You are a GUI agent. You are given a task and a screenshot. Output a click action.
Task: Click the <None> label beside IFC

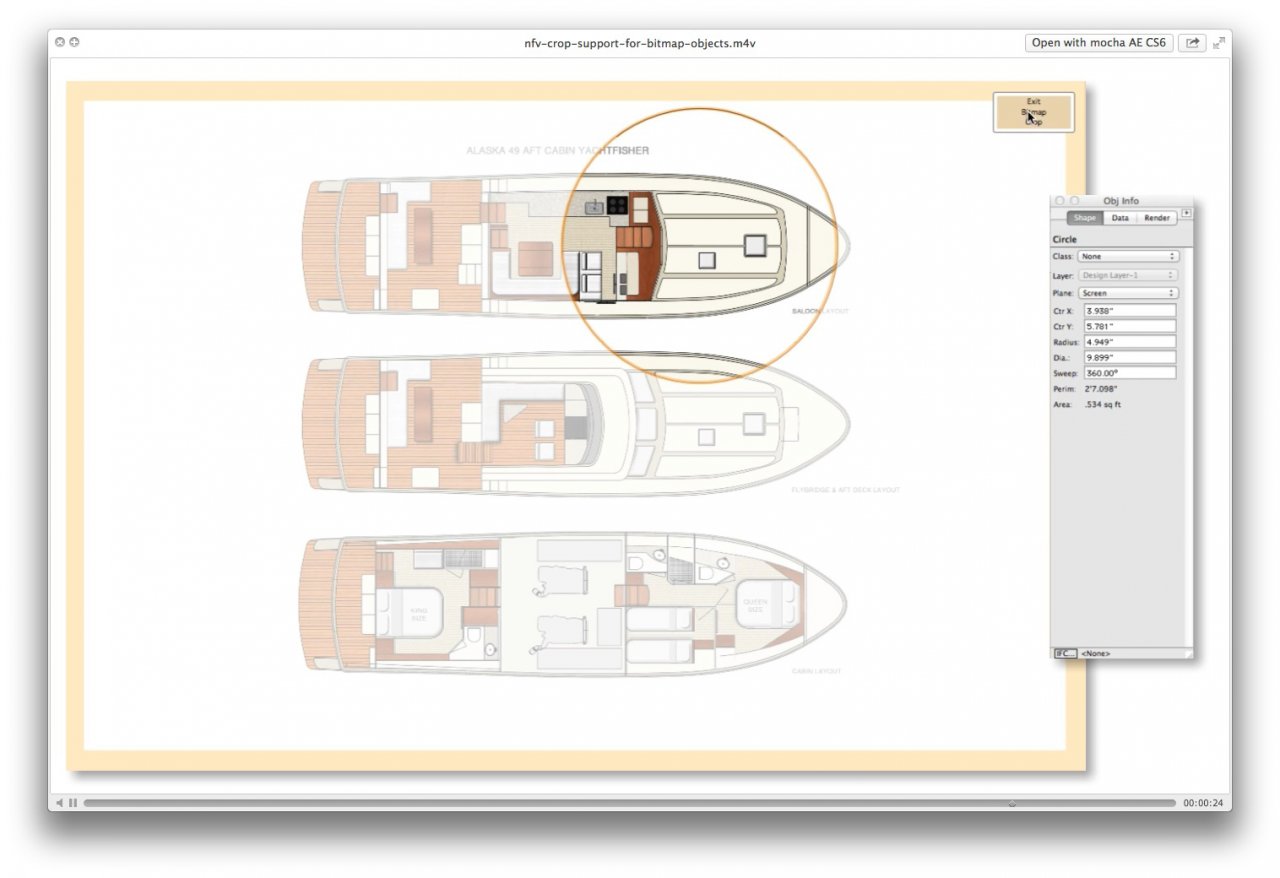[x=1095, y=653]
